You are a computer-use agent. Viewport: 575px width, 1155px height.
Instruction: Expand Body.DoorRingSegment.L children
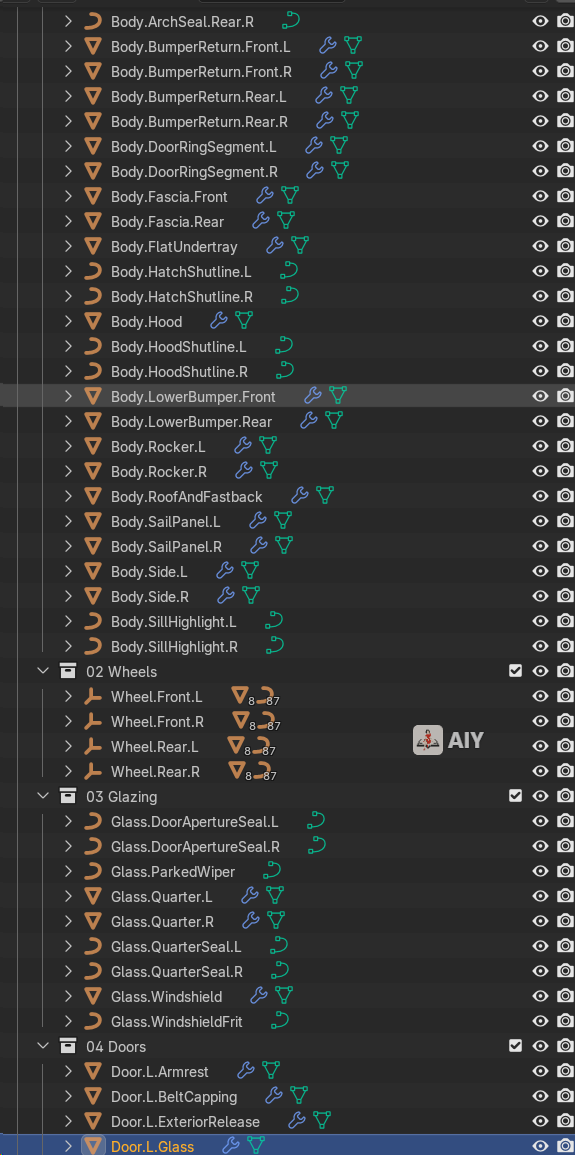(x=68, y=147)
